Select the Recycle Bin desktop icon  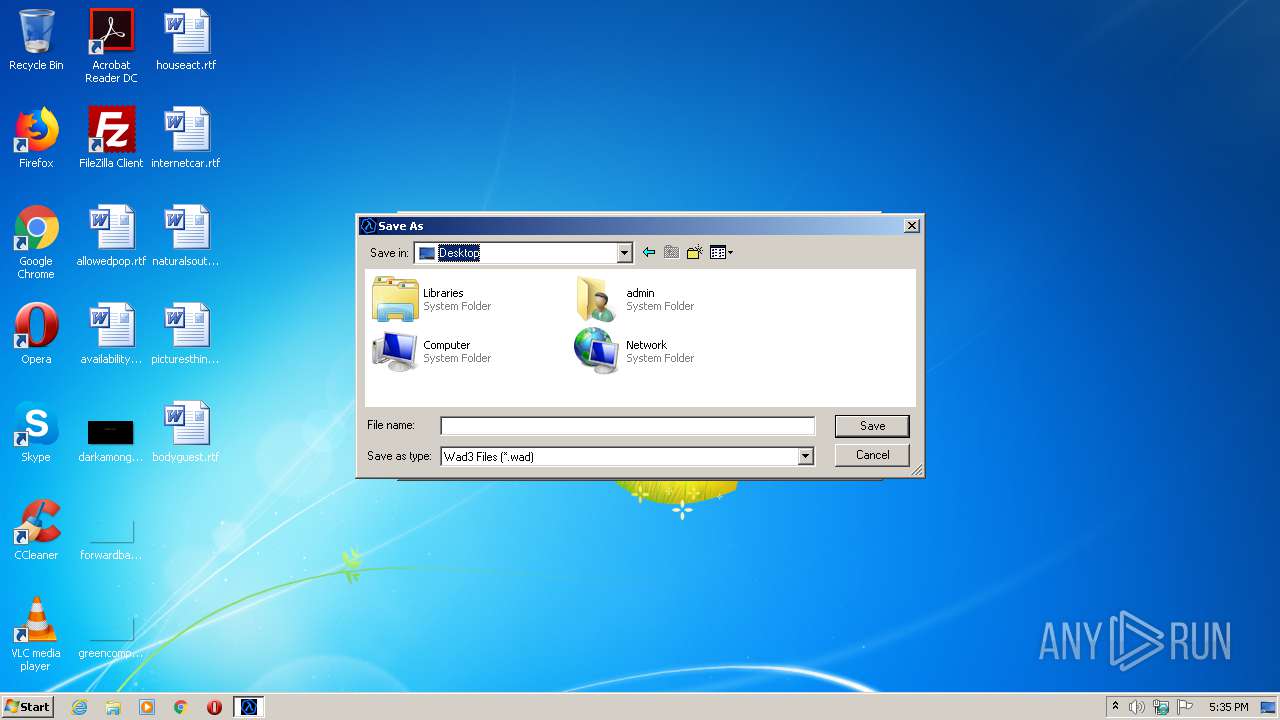[36, 40]
